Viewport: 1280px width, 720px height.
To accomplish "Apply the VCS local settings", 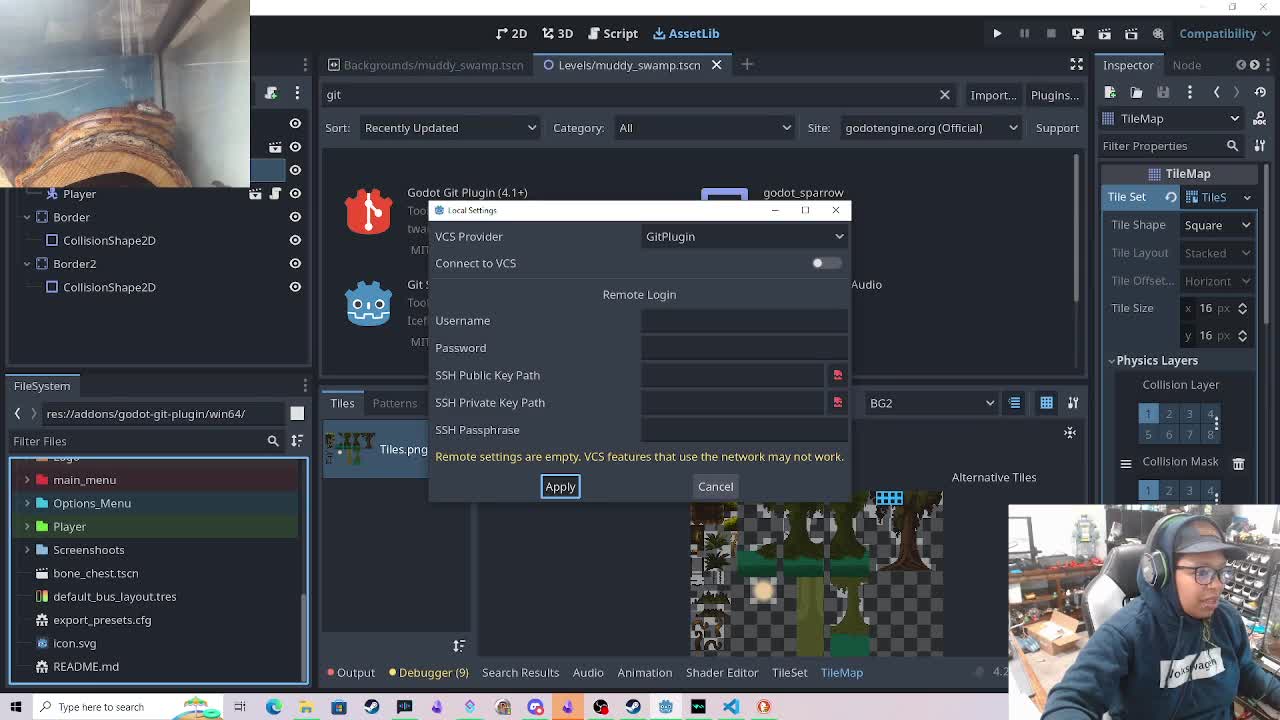I will pos(560,486).
